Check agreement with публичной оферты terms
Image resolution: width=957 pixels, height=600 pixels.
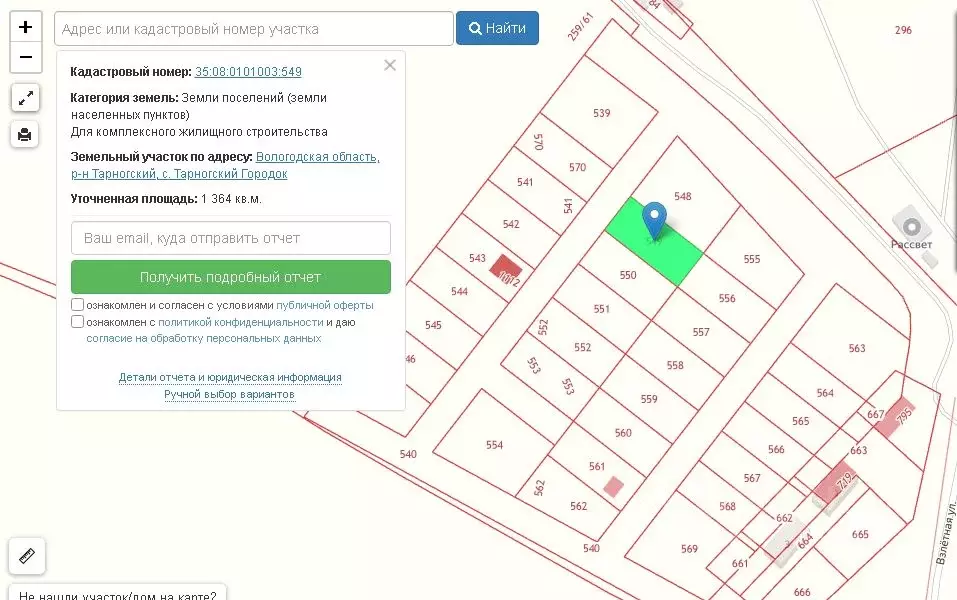tap(78, 305)
